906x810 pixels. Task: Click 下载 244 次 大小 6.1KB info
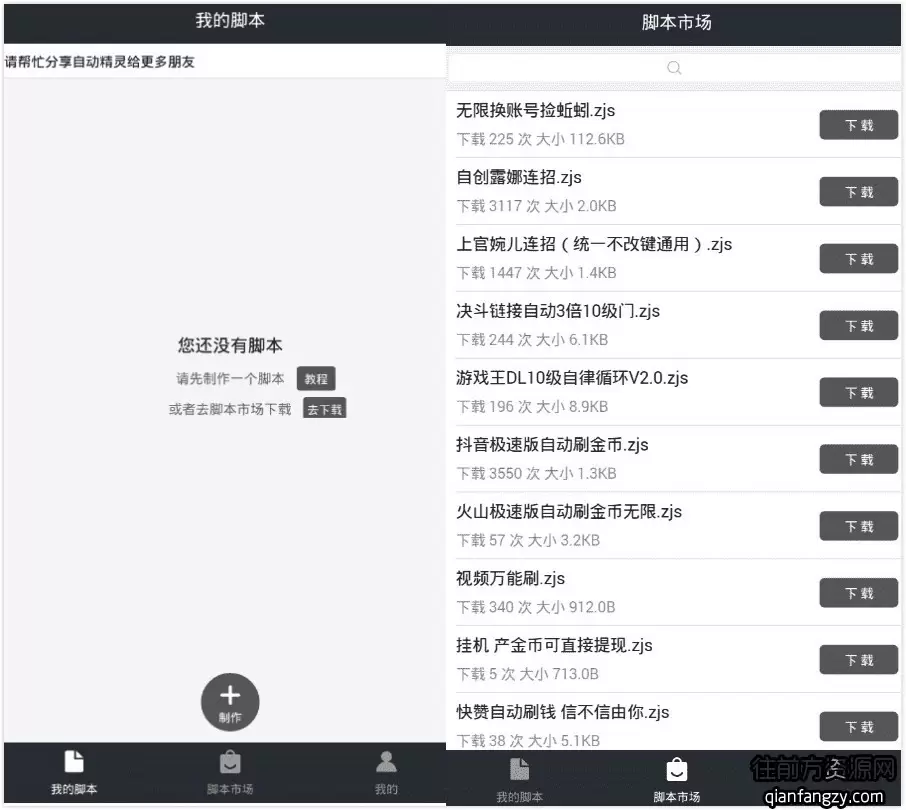[x=532, y=340]
